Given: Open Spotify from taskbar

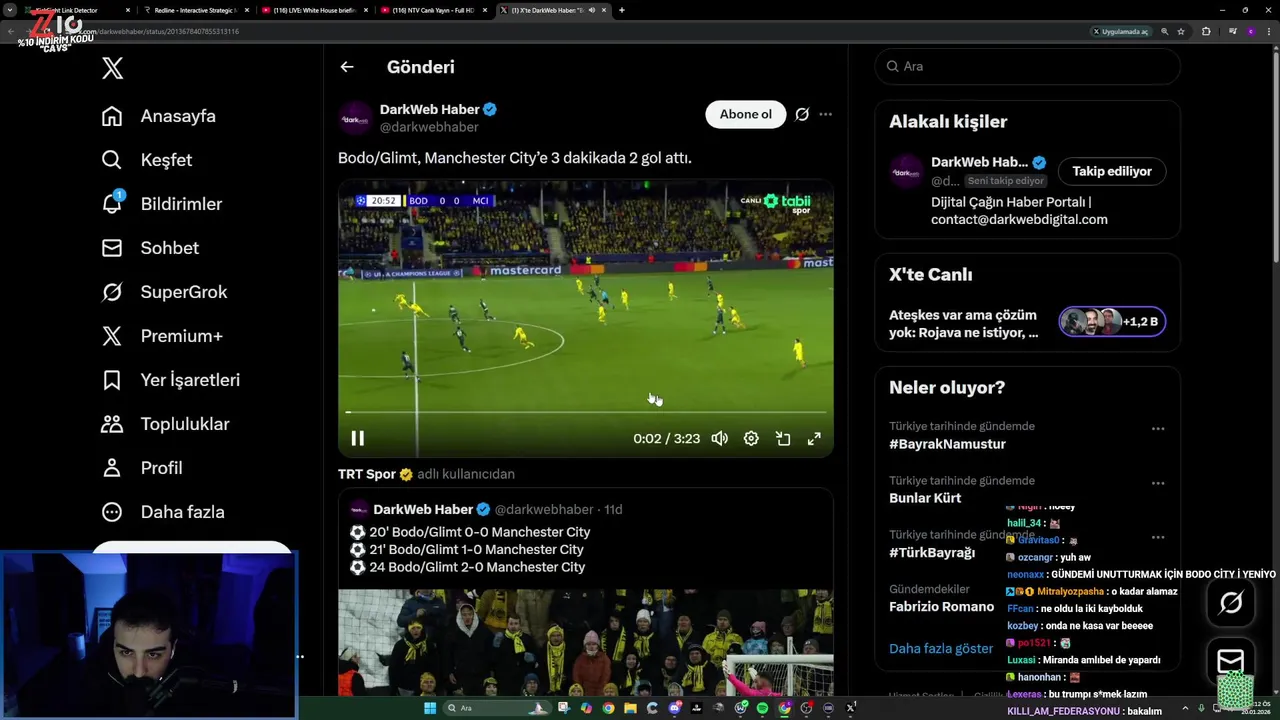Looking at the screenshot, I should click(x=762, y=708).
